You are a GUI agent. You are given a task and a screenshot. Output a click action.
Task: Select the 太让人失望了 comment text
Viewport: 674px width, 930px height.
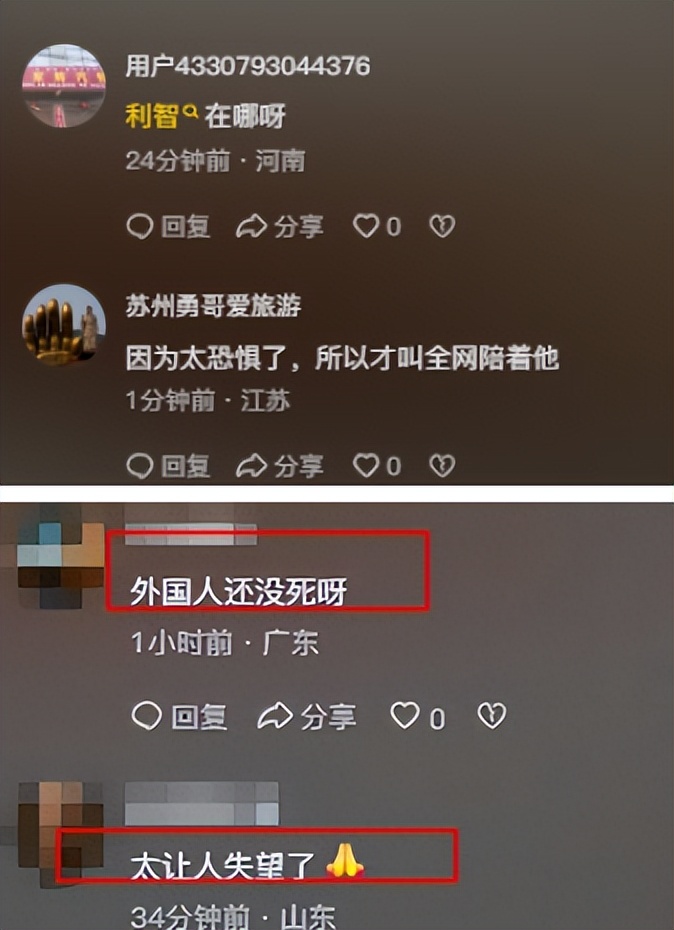pos(222,867)
